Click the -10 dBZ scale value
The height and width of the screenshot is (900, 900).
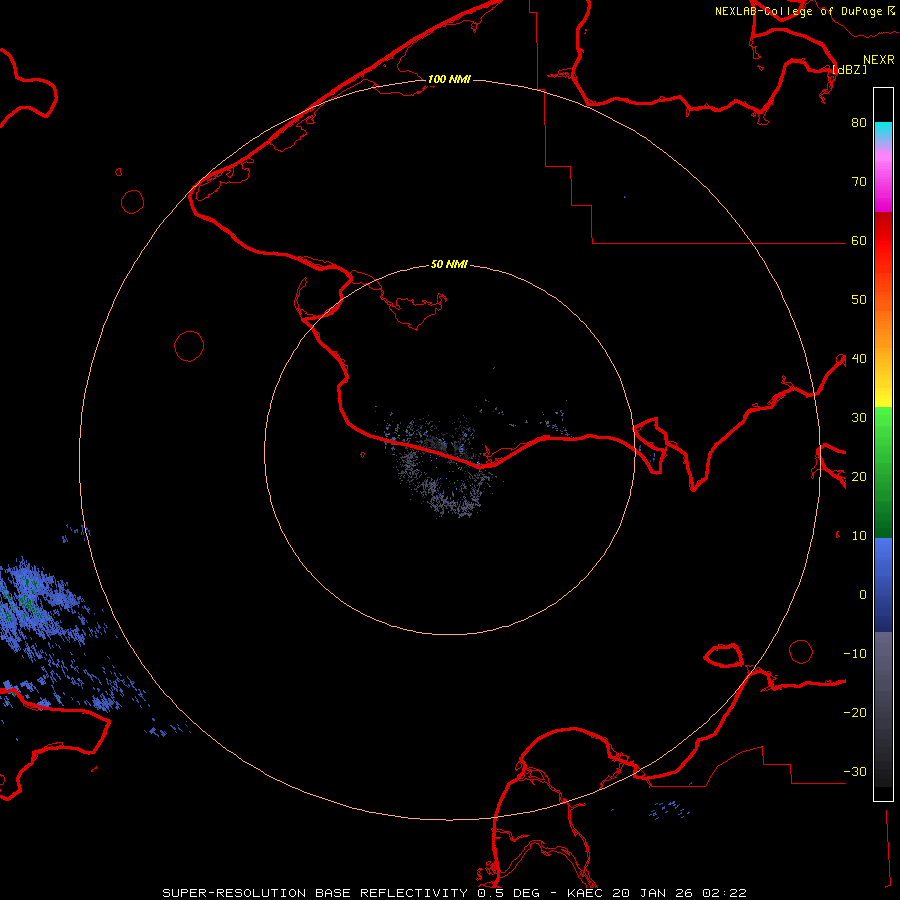click(x=855, y=654)
